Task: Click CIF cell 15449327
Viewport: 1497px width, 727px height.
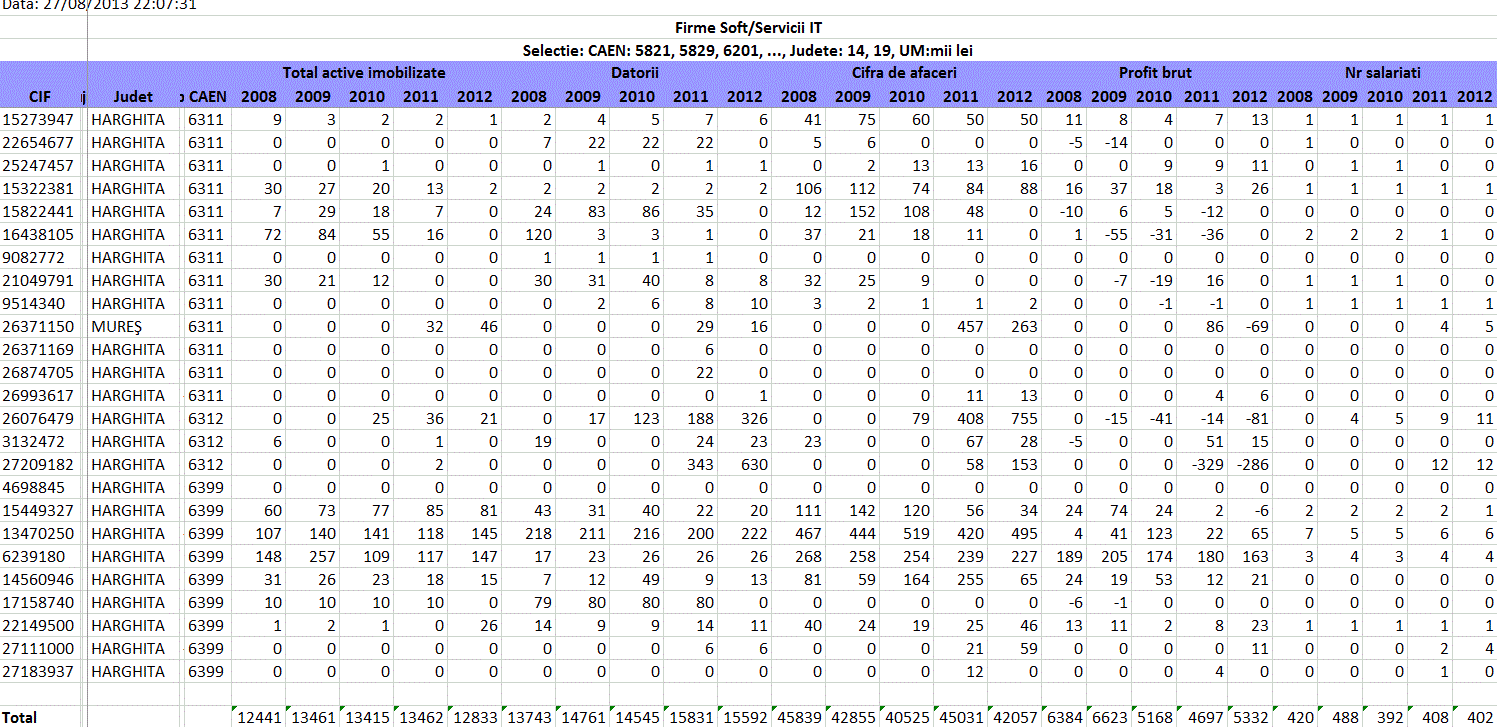Action: coord(39,510)
